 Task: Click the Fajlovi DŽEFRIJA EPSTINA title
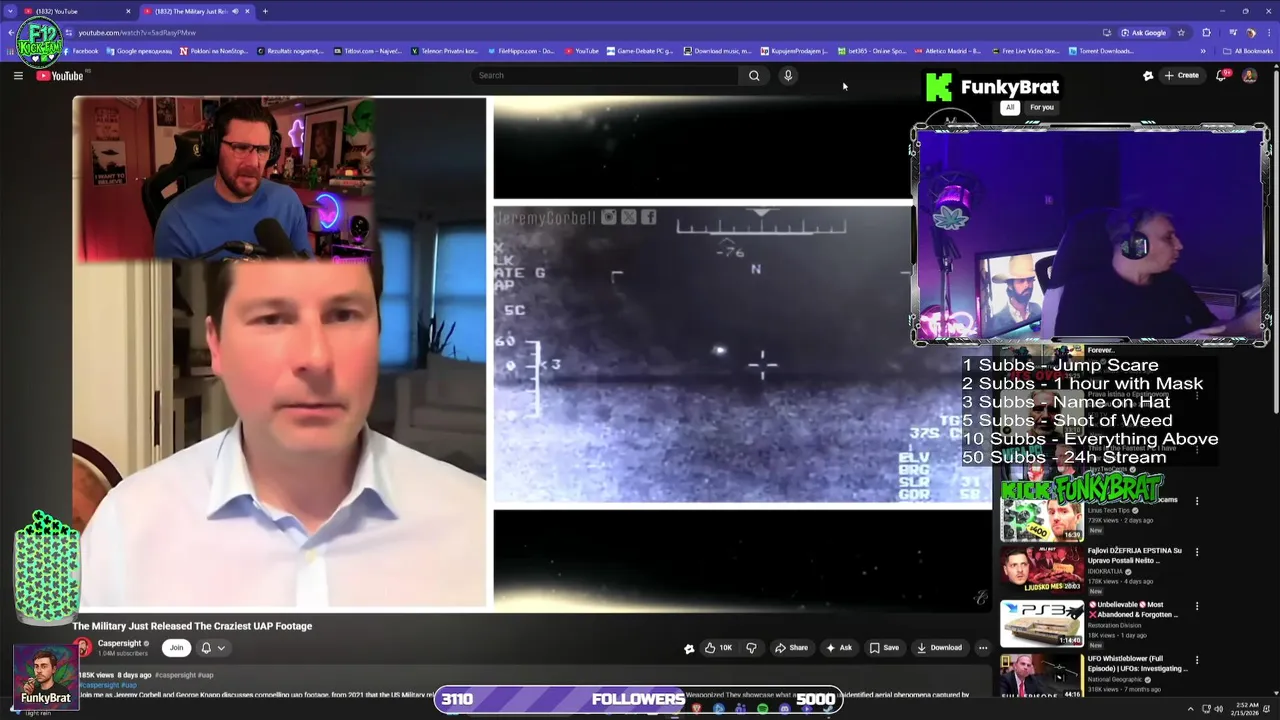click(1135, 555)
